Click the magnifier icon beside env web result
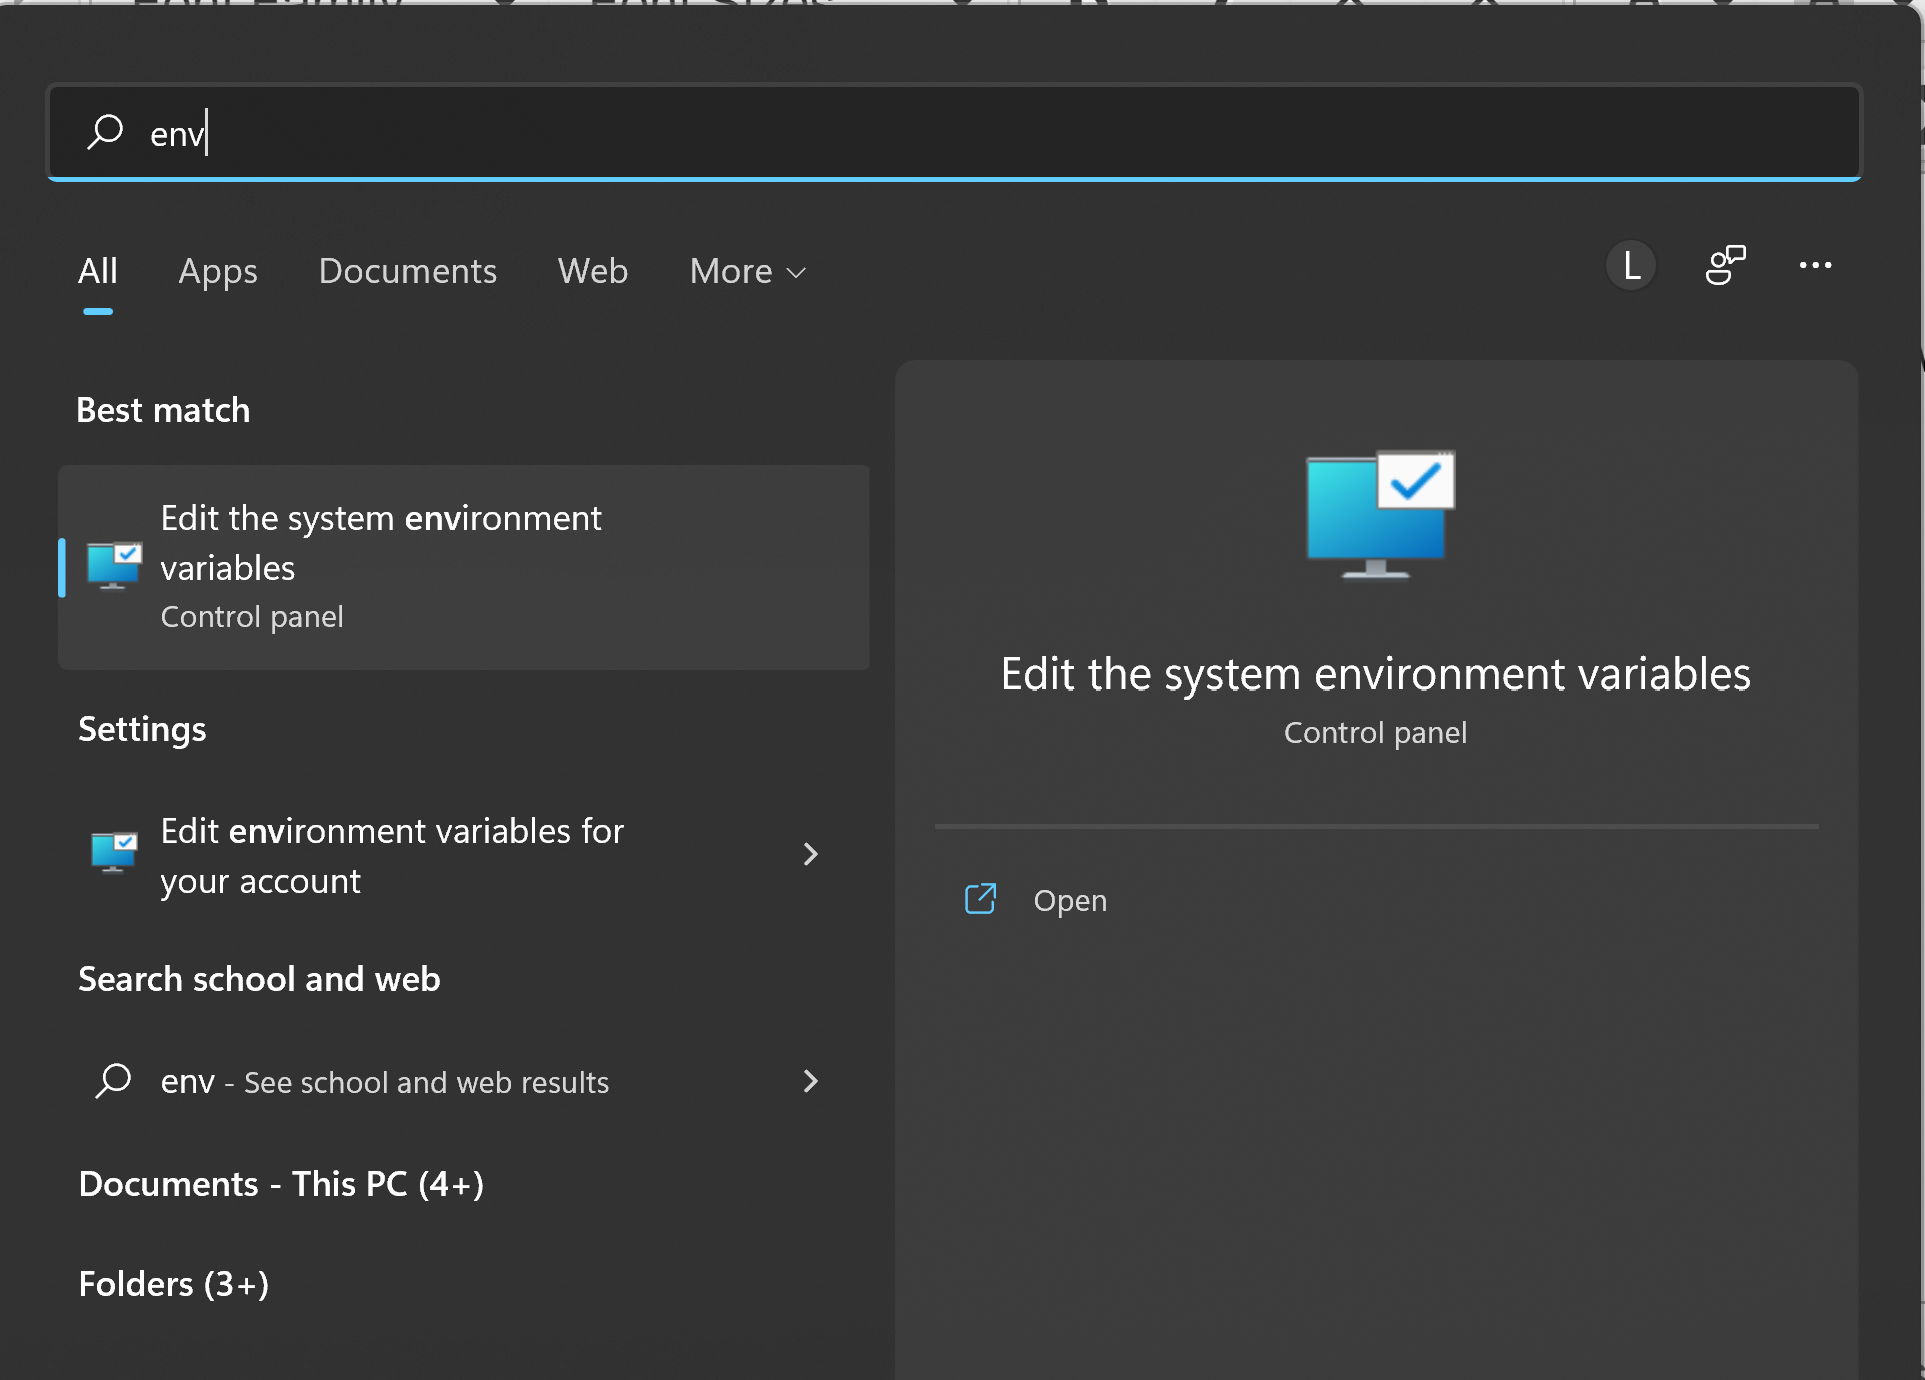Screen dimensions: 1925x1380 (114, 1081)
